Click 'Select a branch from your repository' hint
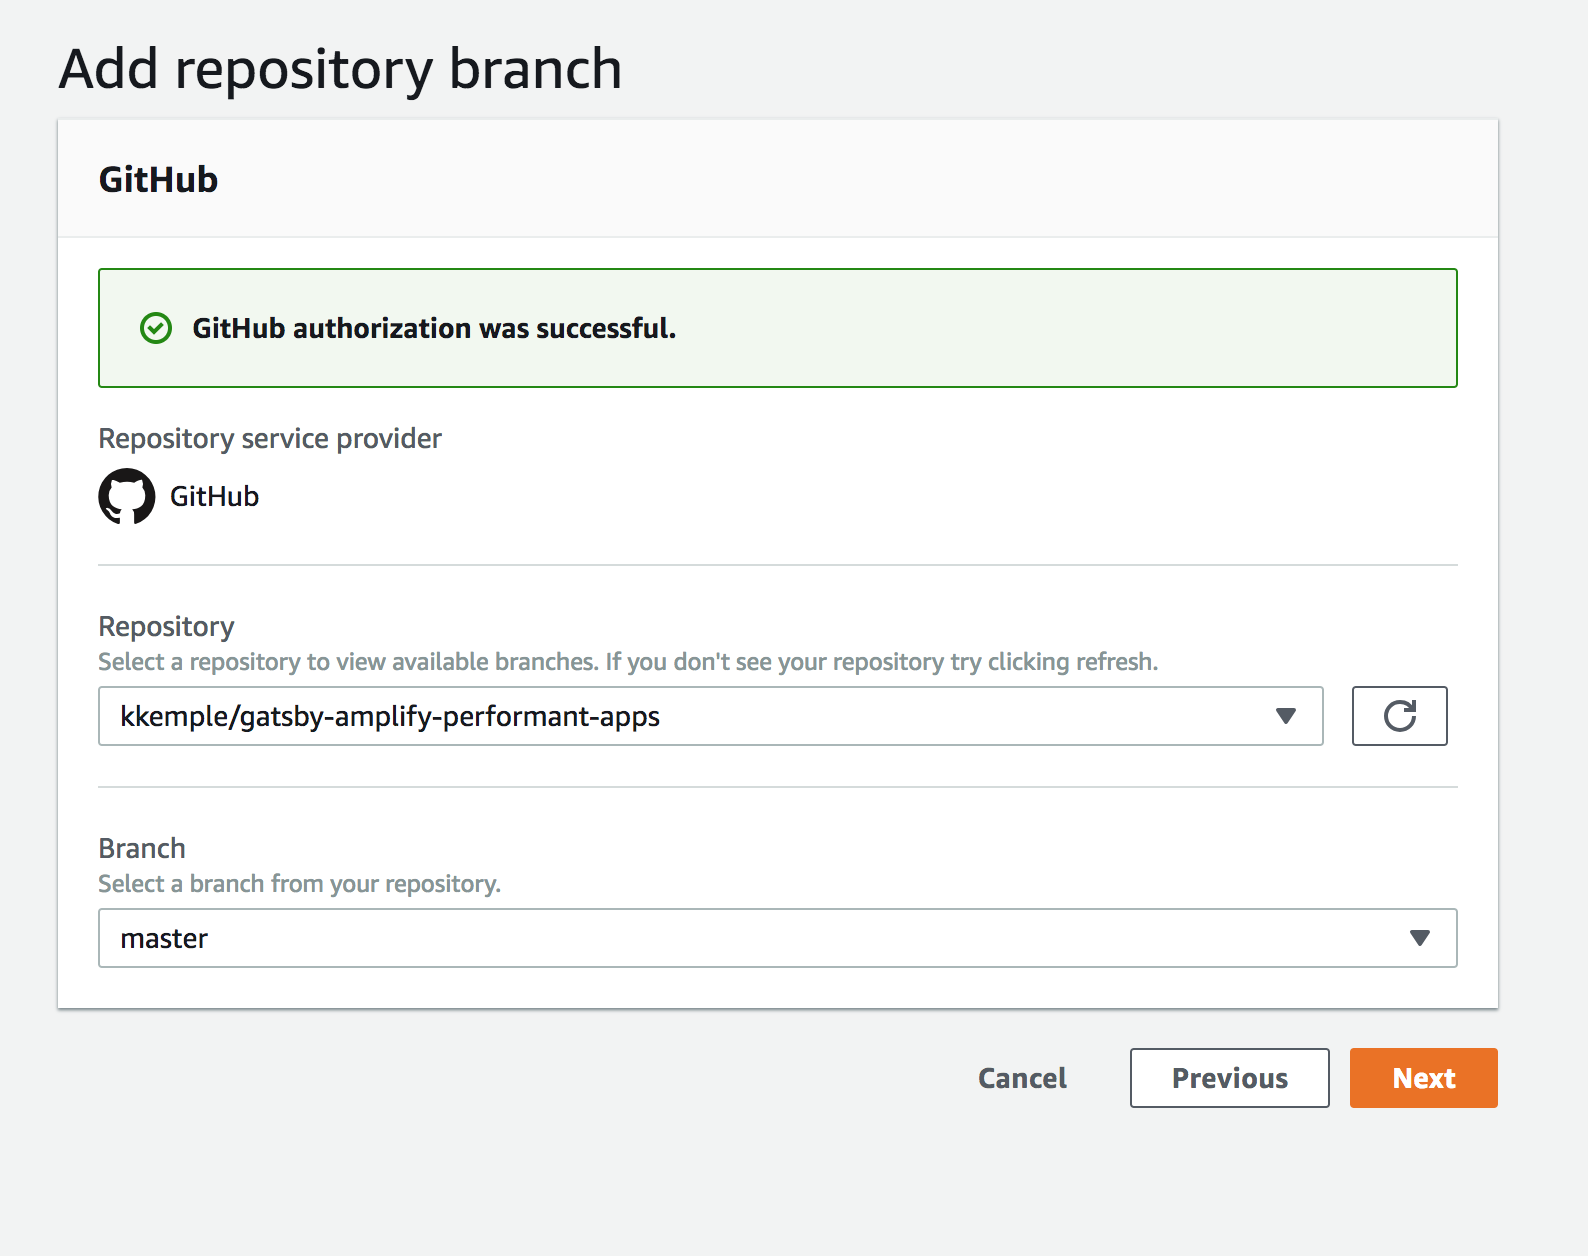Viewport: 1588px width, 1256px height. point(299,884)
